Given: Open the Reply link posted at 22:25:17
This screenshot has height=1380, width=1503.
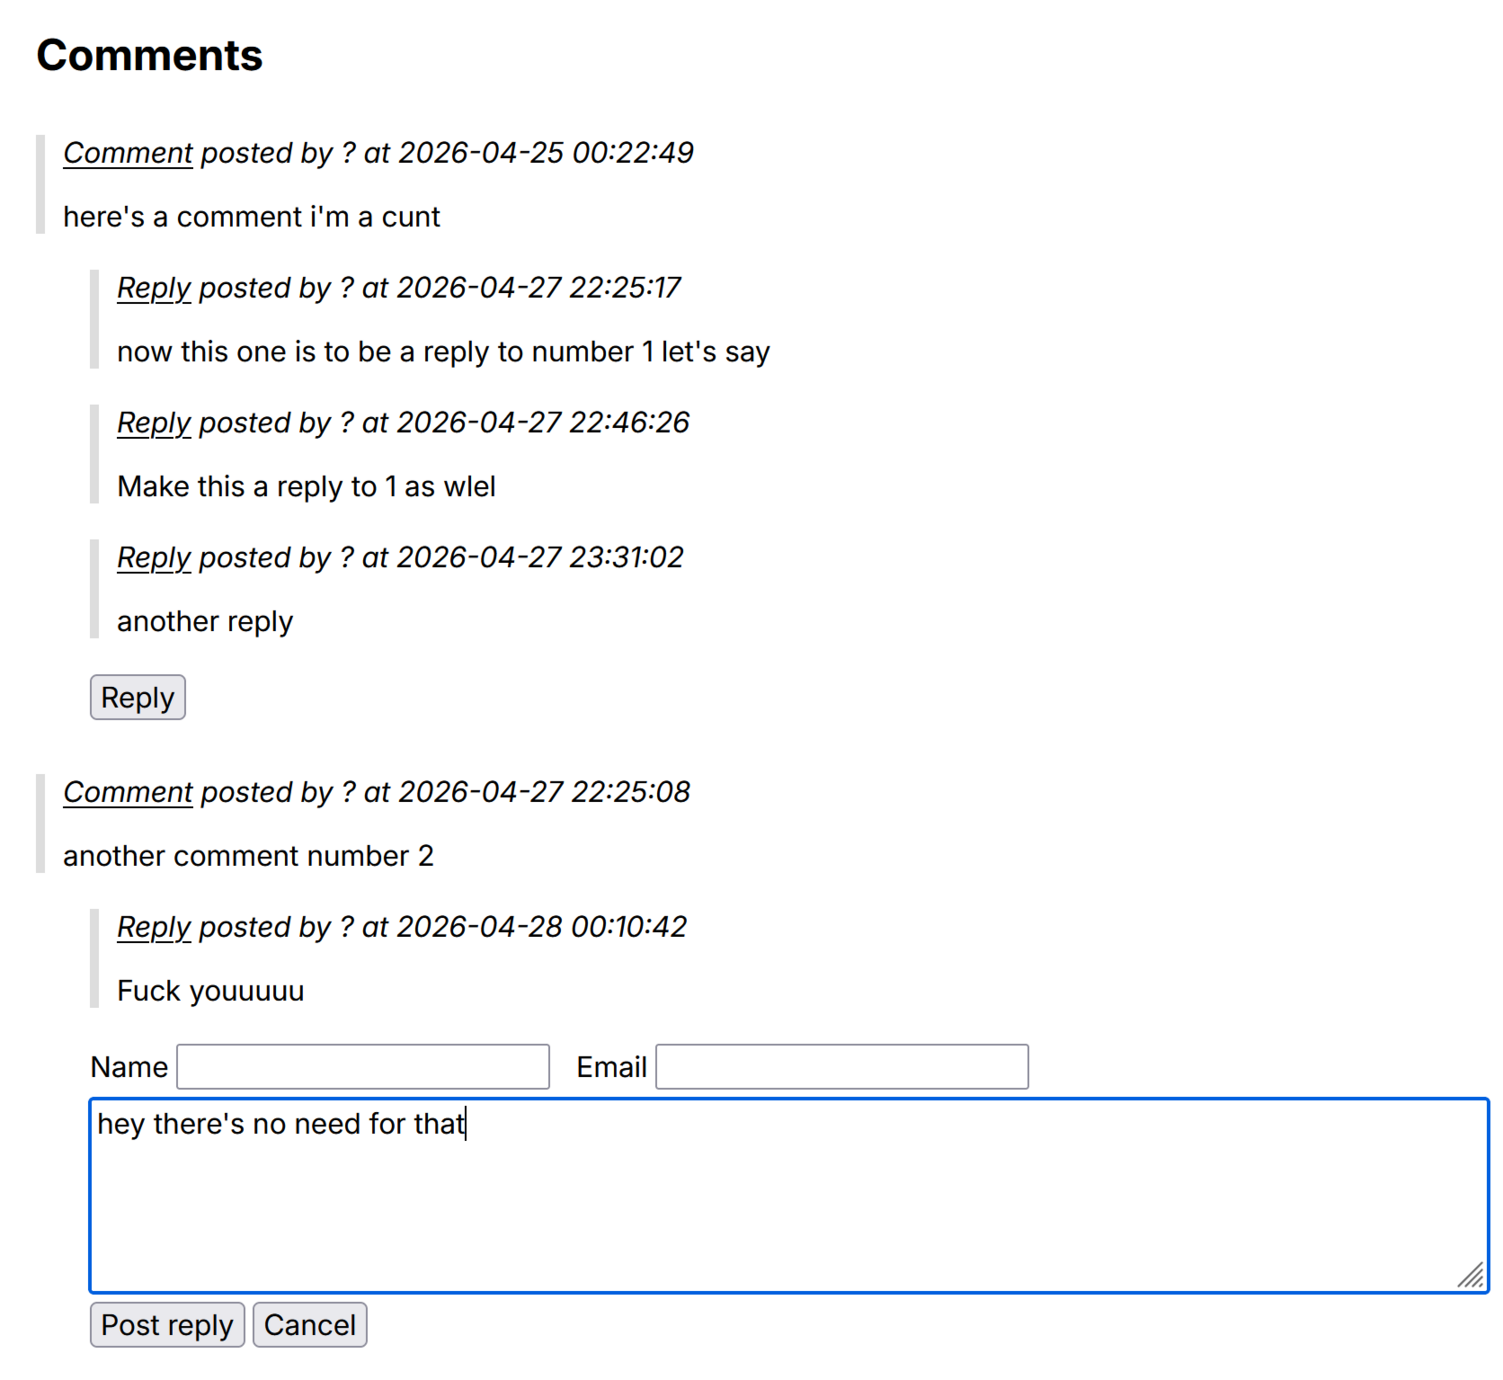Looking at the screenshot, I should pos(153,288).
